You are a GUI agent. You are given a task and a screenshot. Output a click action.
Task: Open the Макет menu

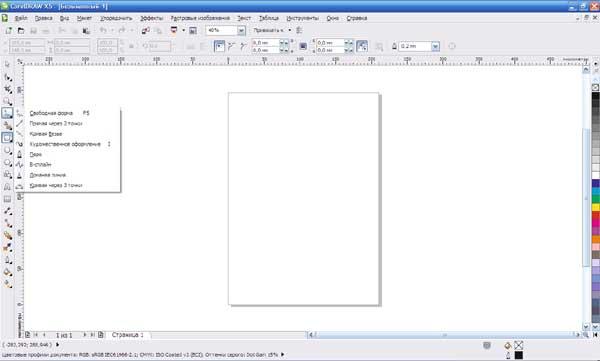[84, 18]
